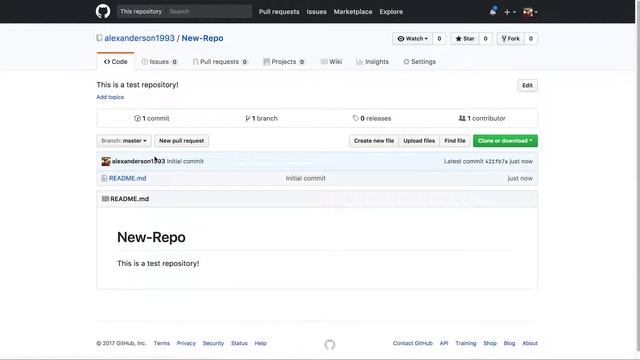Expand the green Clone or download dropdown
The height and width of the screenshot is (360, 640).
pos(505,141)
